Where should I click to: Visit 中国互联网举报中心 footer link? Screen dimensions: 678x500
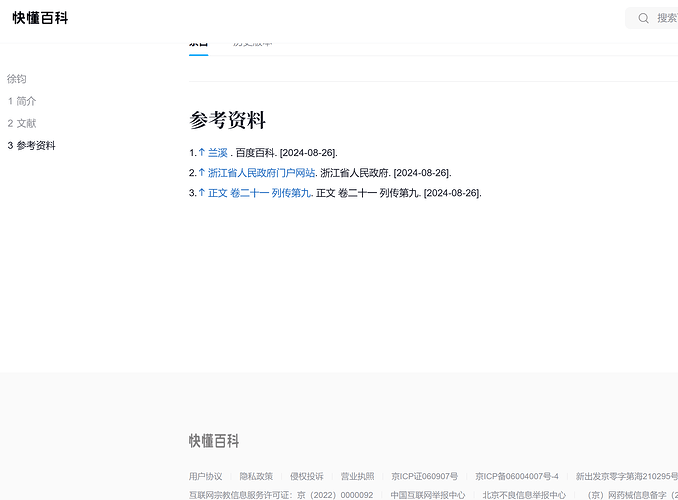tap(427, 494)
